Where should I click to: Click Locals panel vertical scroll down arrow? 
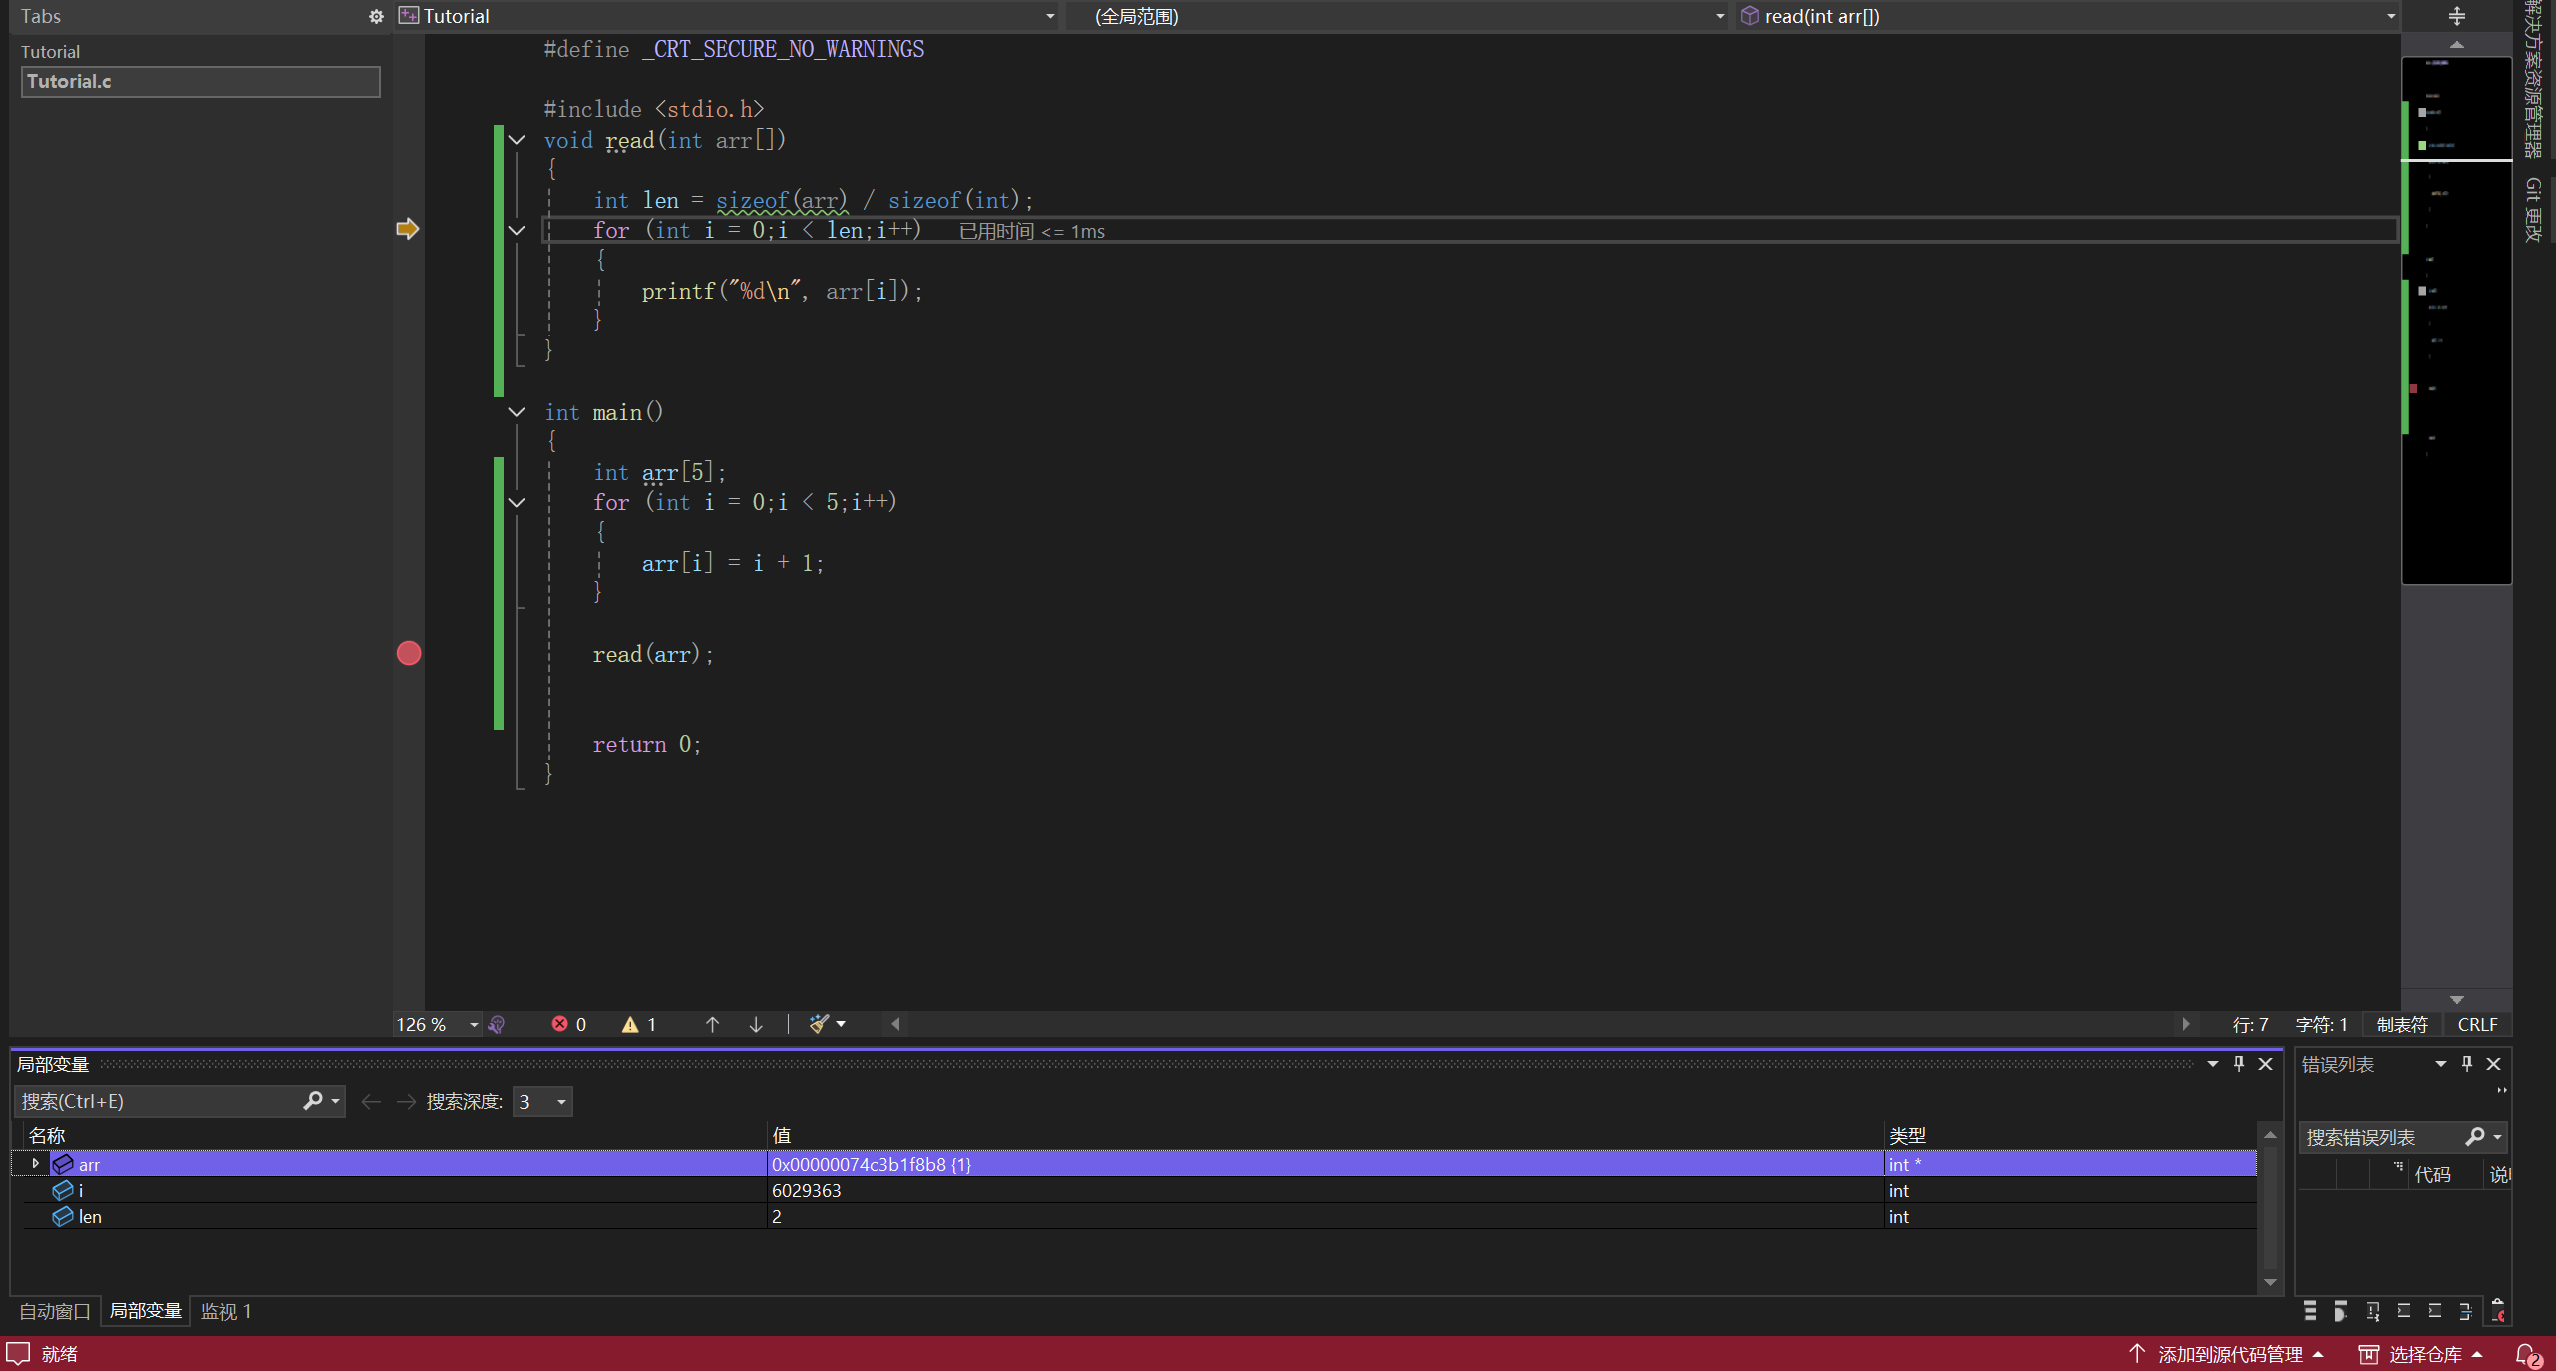(2270, 1282)
